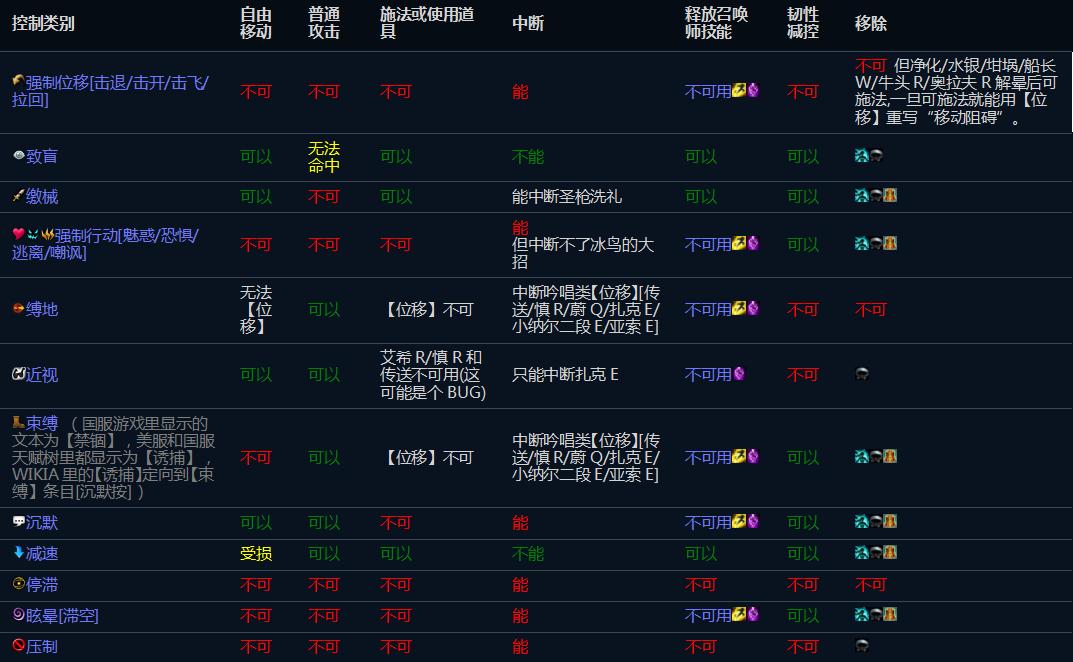Click the teal Cleanse icon in 致盲 row
The height and width of the screenshot is (662, 1073).
click(862, 155)
